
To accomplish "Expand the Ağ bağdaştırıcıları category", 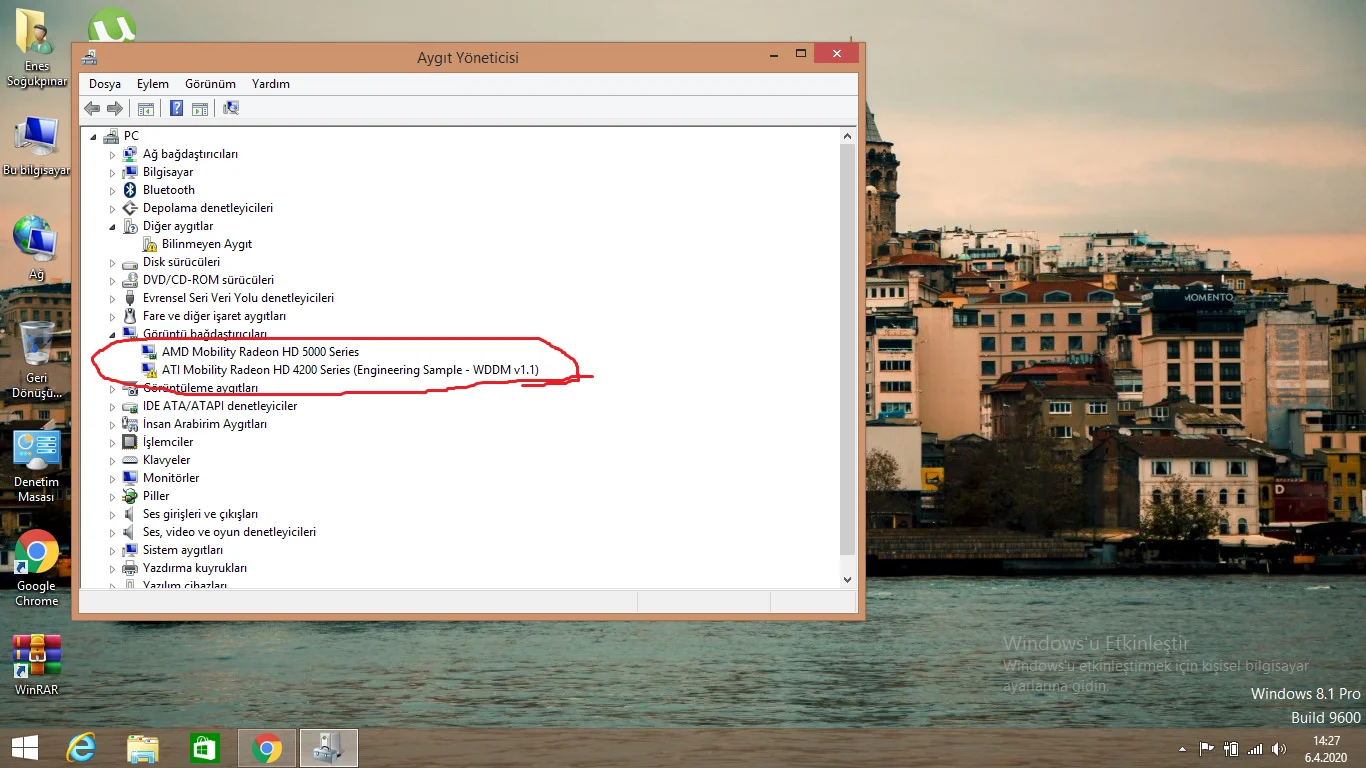I will tap(113, 155).
